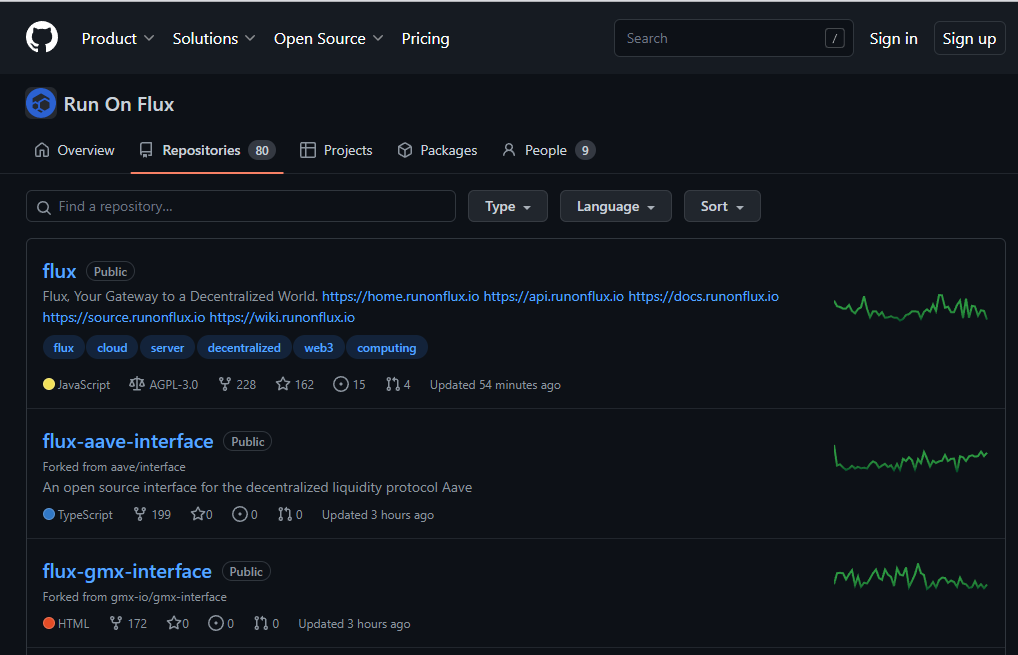Open pull requests icon on flux-gmx-interface row
1018x655 pixels.
tap(261, 623)
